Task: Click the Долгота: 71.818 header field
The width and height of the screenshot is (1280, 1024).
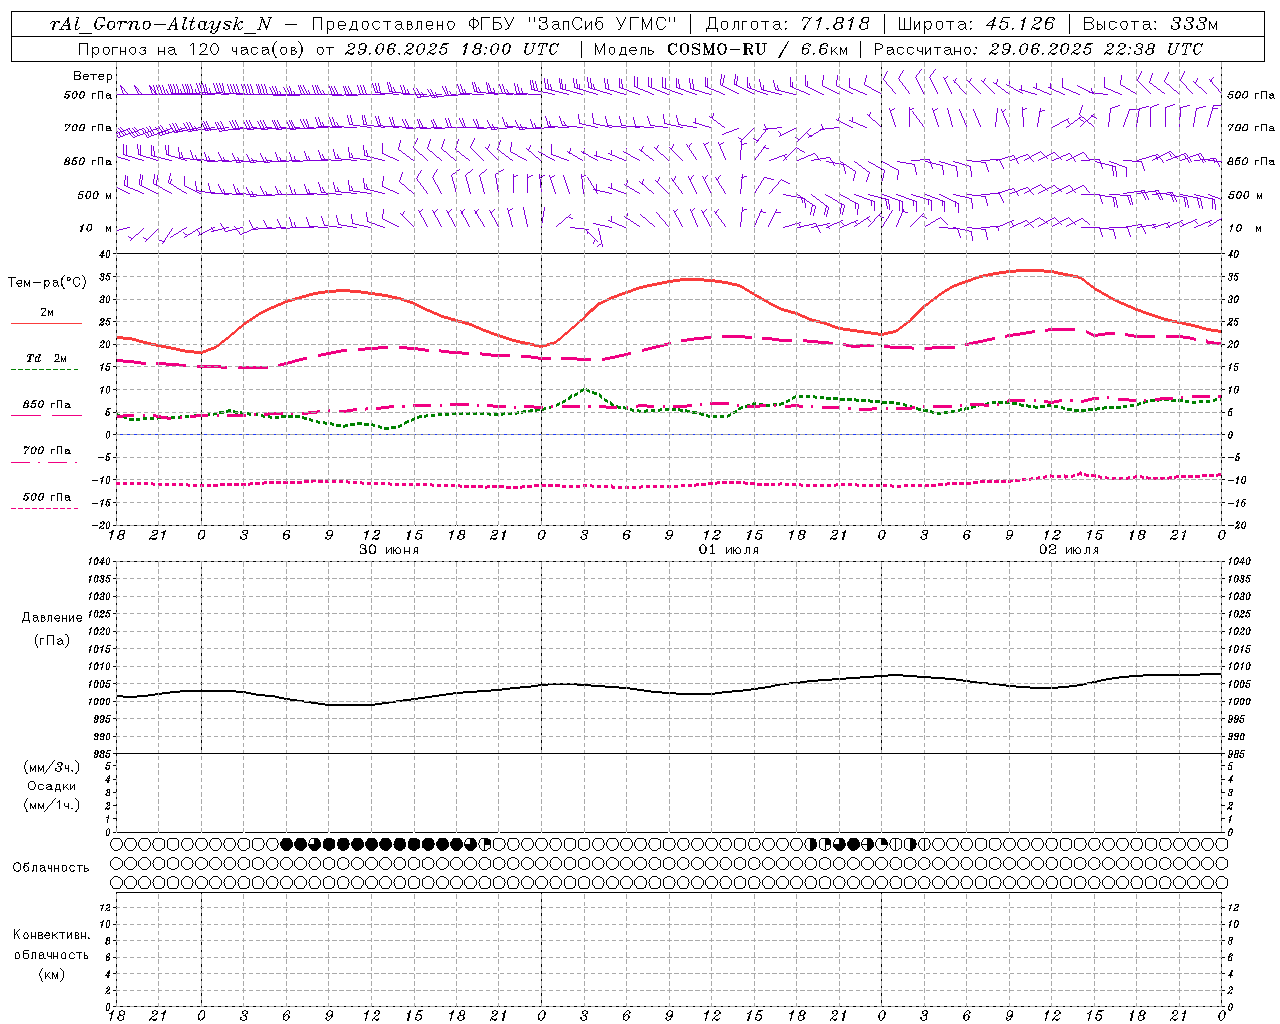Action: [788, 25]
